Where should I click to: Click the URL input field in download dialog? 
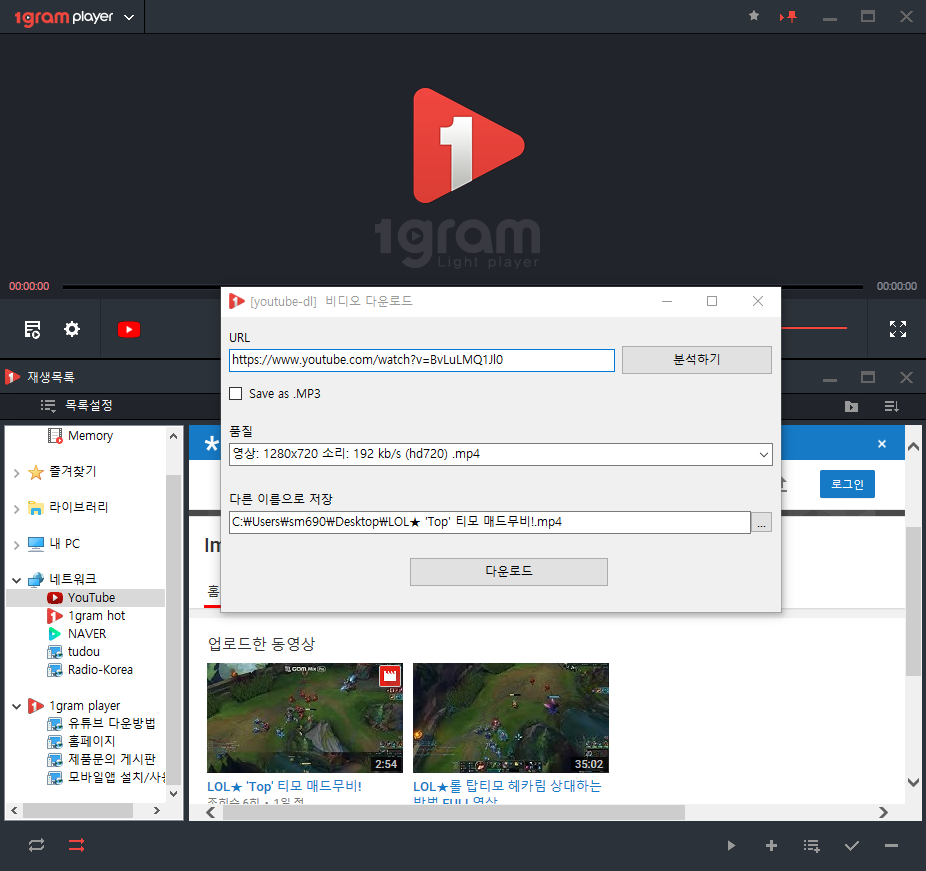coord(422,360)
